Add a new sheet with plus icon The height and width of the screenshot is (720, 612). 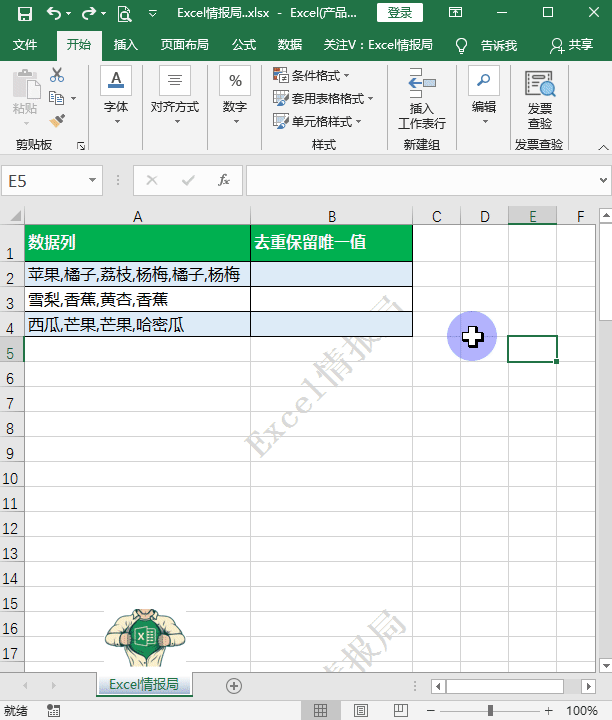click(x=234, y=685)
